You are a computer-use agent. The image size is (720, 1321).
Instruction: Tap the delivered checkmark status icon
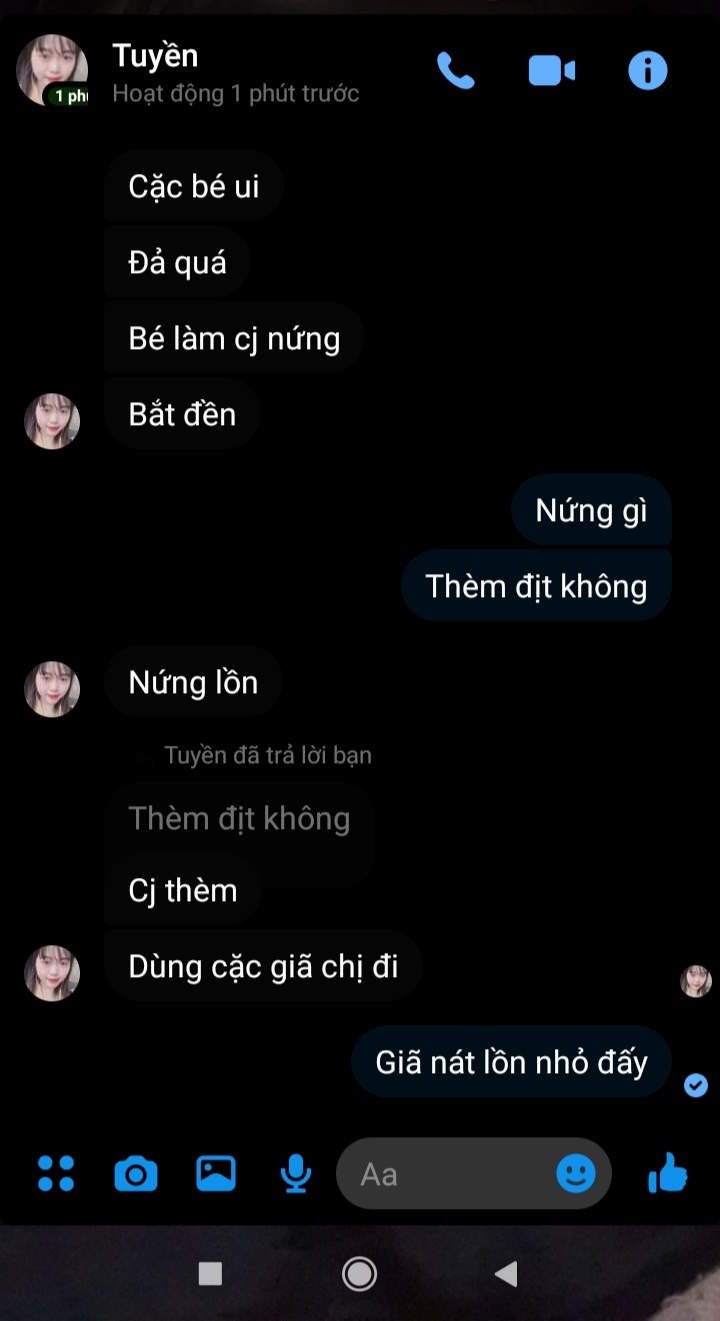coord(696,1085)
